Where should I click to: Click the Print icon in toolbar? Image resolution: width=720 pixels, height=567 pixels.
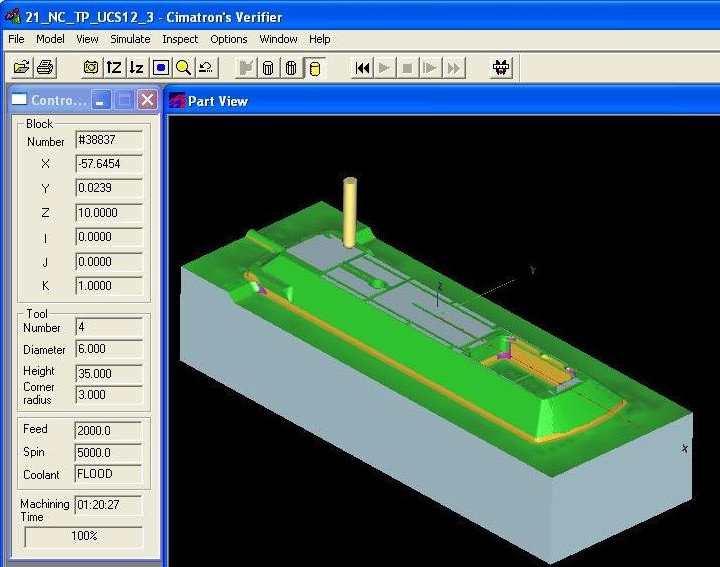coord(45,67)
